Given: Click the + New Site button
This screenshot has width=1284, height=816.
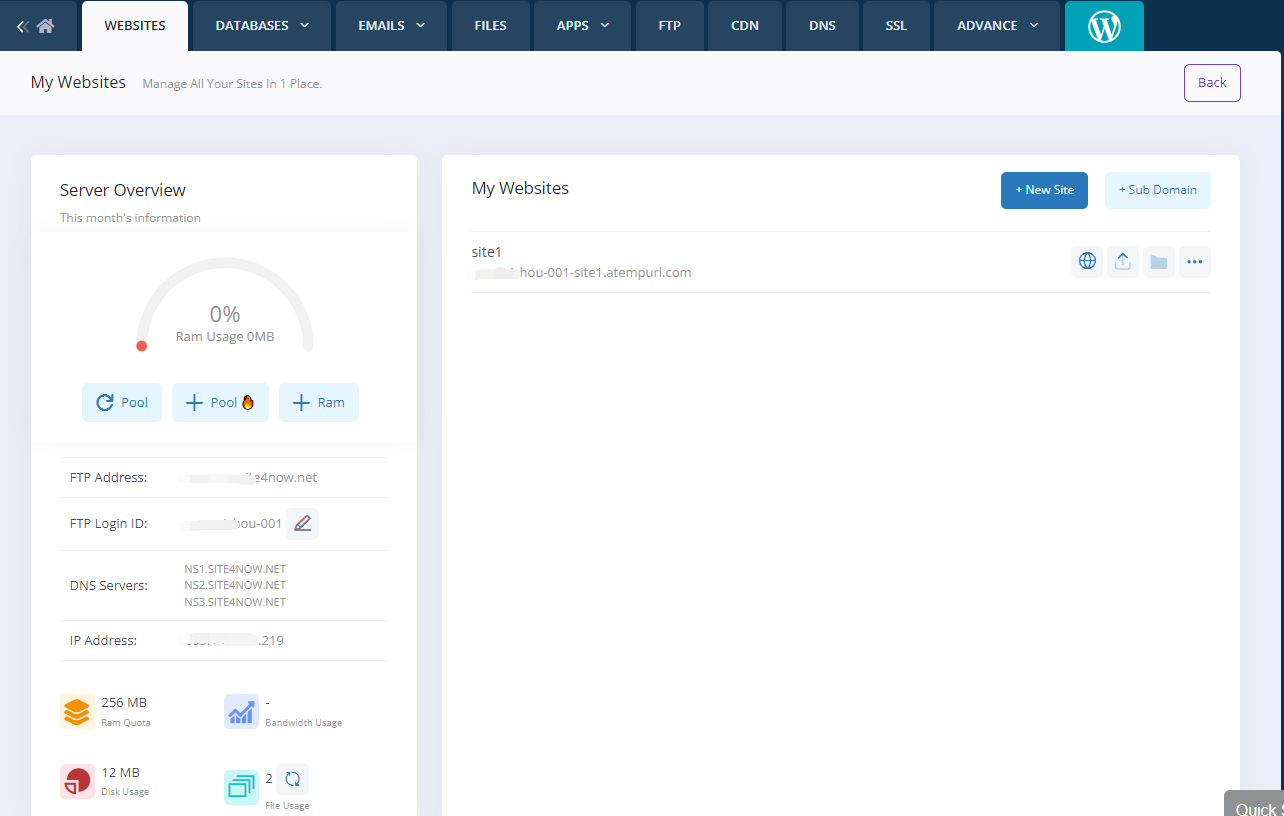Looking at the screenshot, I should (1044, 190).
